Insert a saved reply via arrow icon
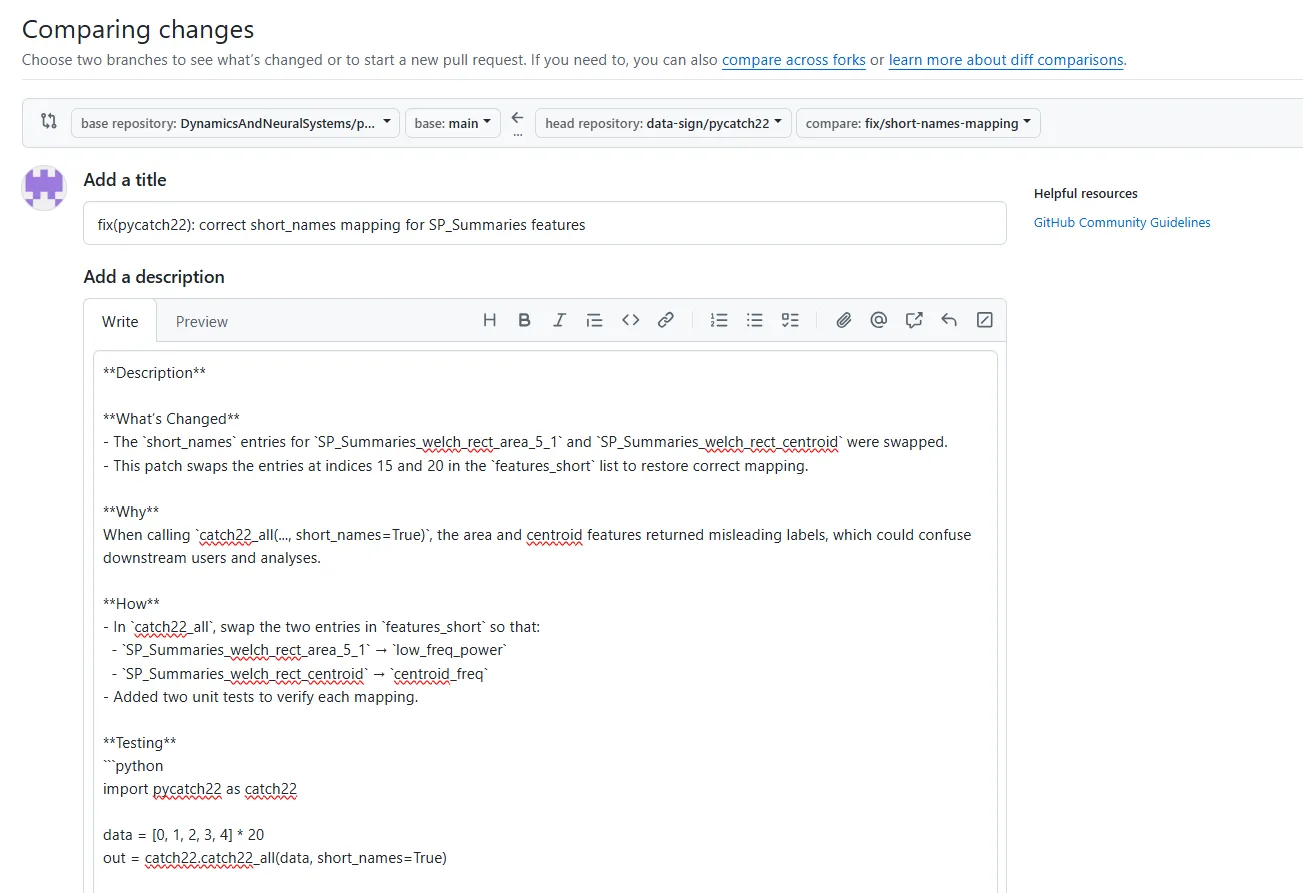The width and height of the screenshot is (1303, 893). [x=949, y=320]
